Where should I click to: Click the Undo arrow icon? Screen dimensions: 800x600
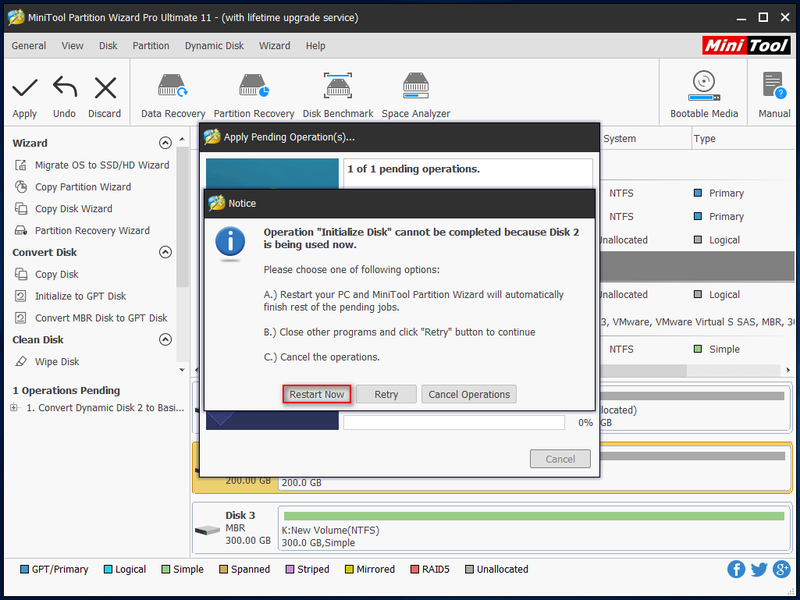pos(65,87)
